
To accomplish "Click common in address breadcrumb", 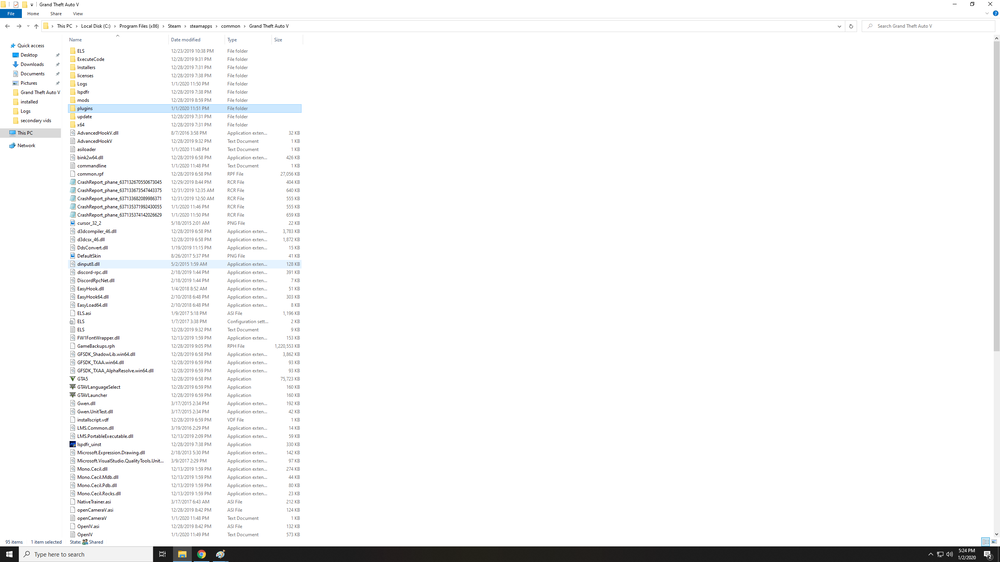I will (x=230, y=26).
